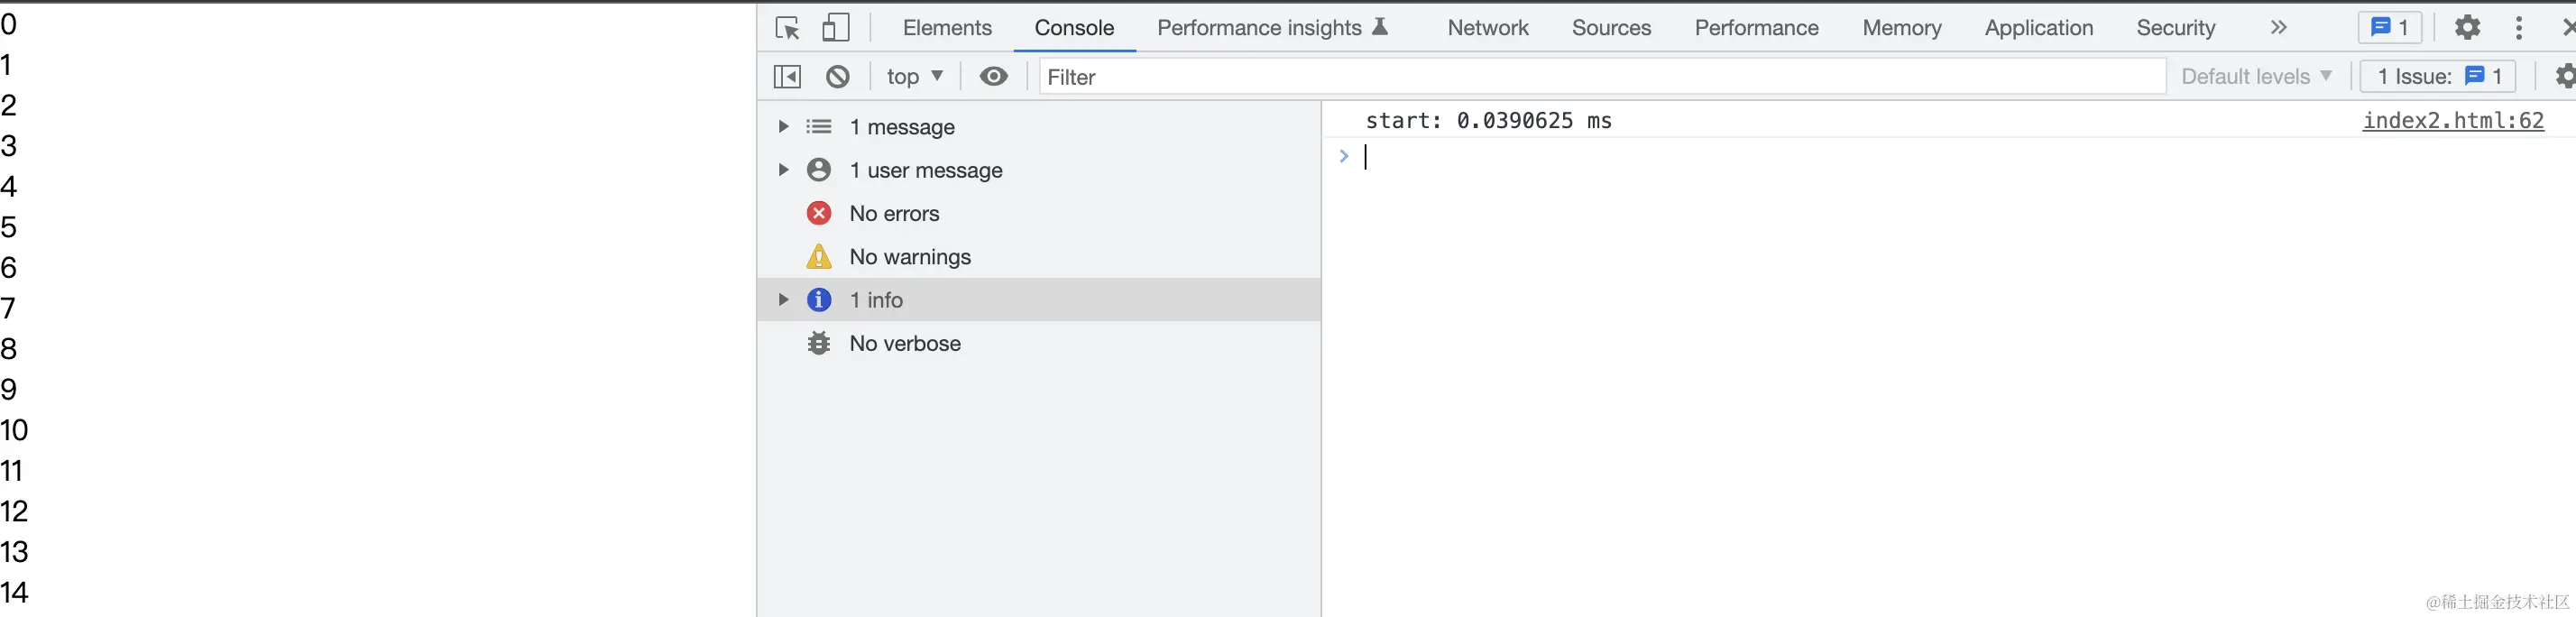Expand the 1 message group
The height and width of the screenshot is (617, 2576).
[x=784, y=127]
